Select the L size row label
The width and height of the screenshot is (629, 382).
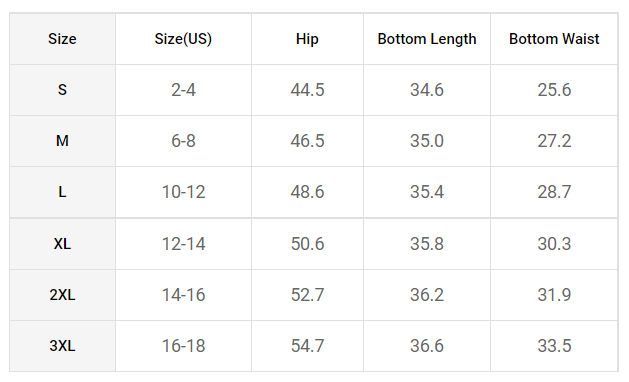(62, 192)
